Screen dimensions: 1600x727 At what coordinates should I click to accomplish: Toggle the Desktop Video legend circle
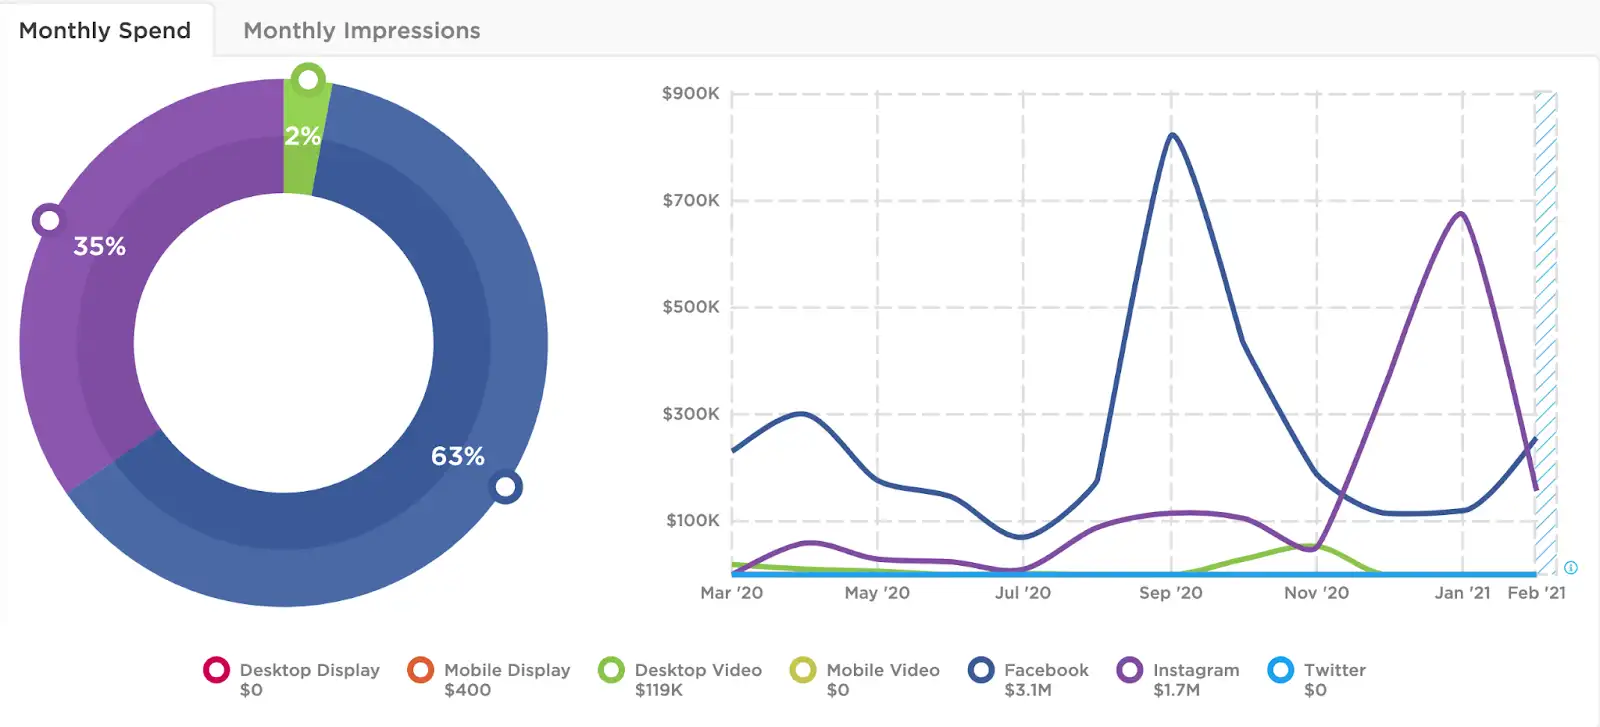click(611, 670)
